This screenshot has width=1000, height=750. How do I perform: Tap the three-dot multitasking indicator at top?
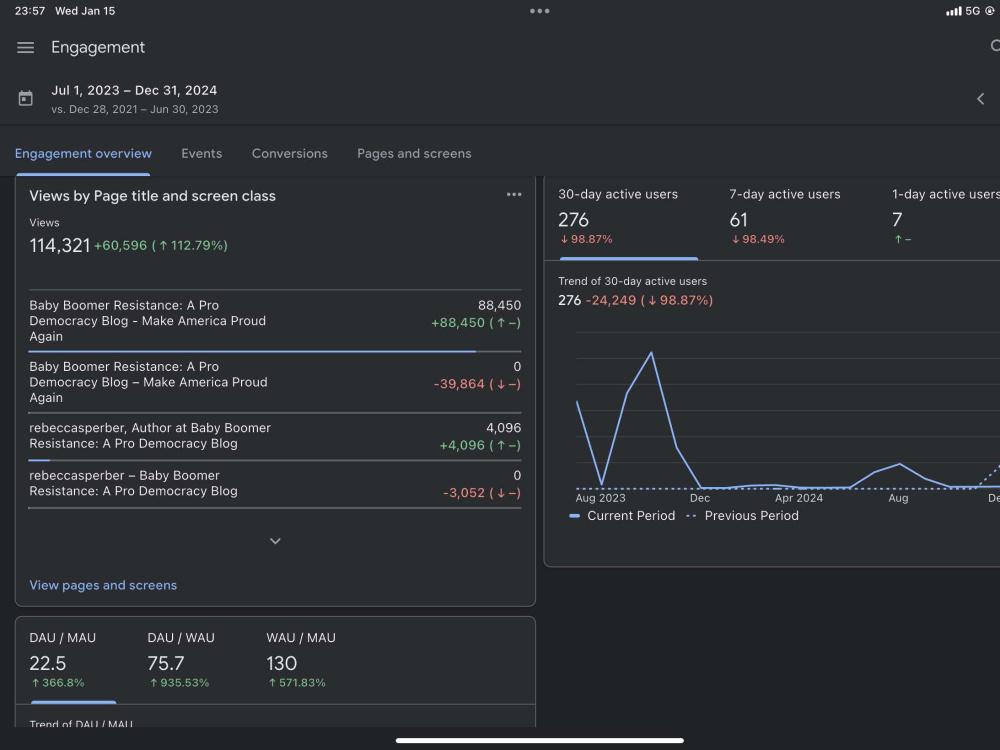tap(540, 11)
